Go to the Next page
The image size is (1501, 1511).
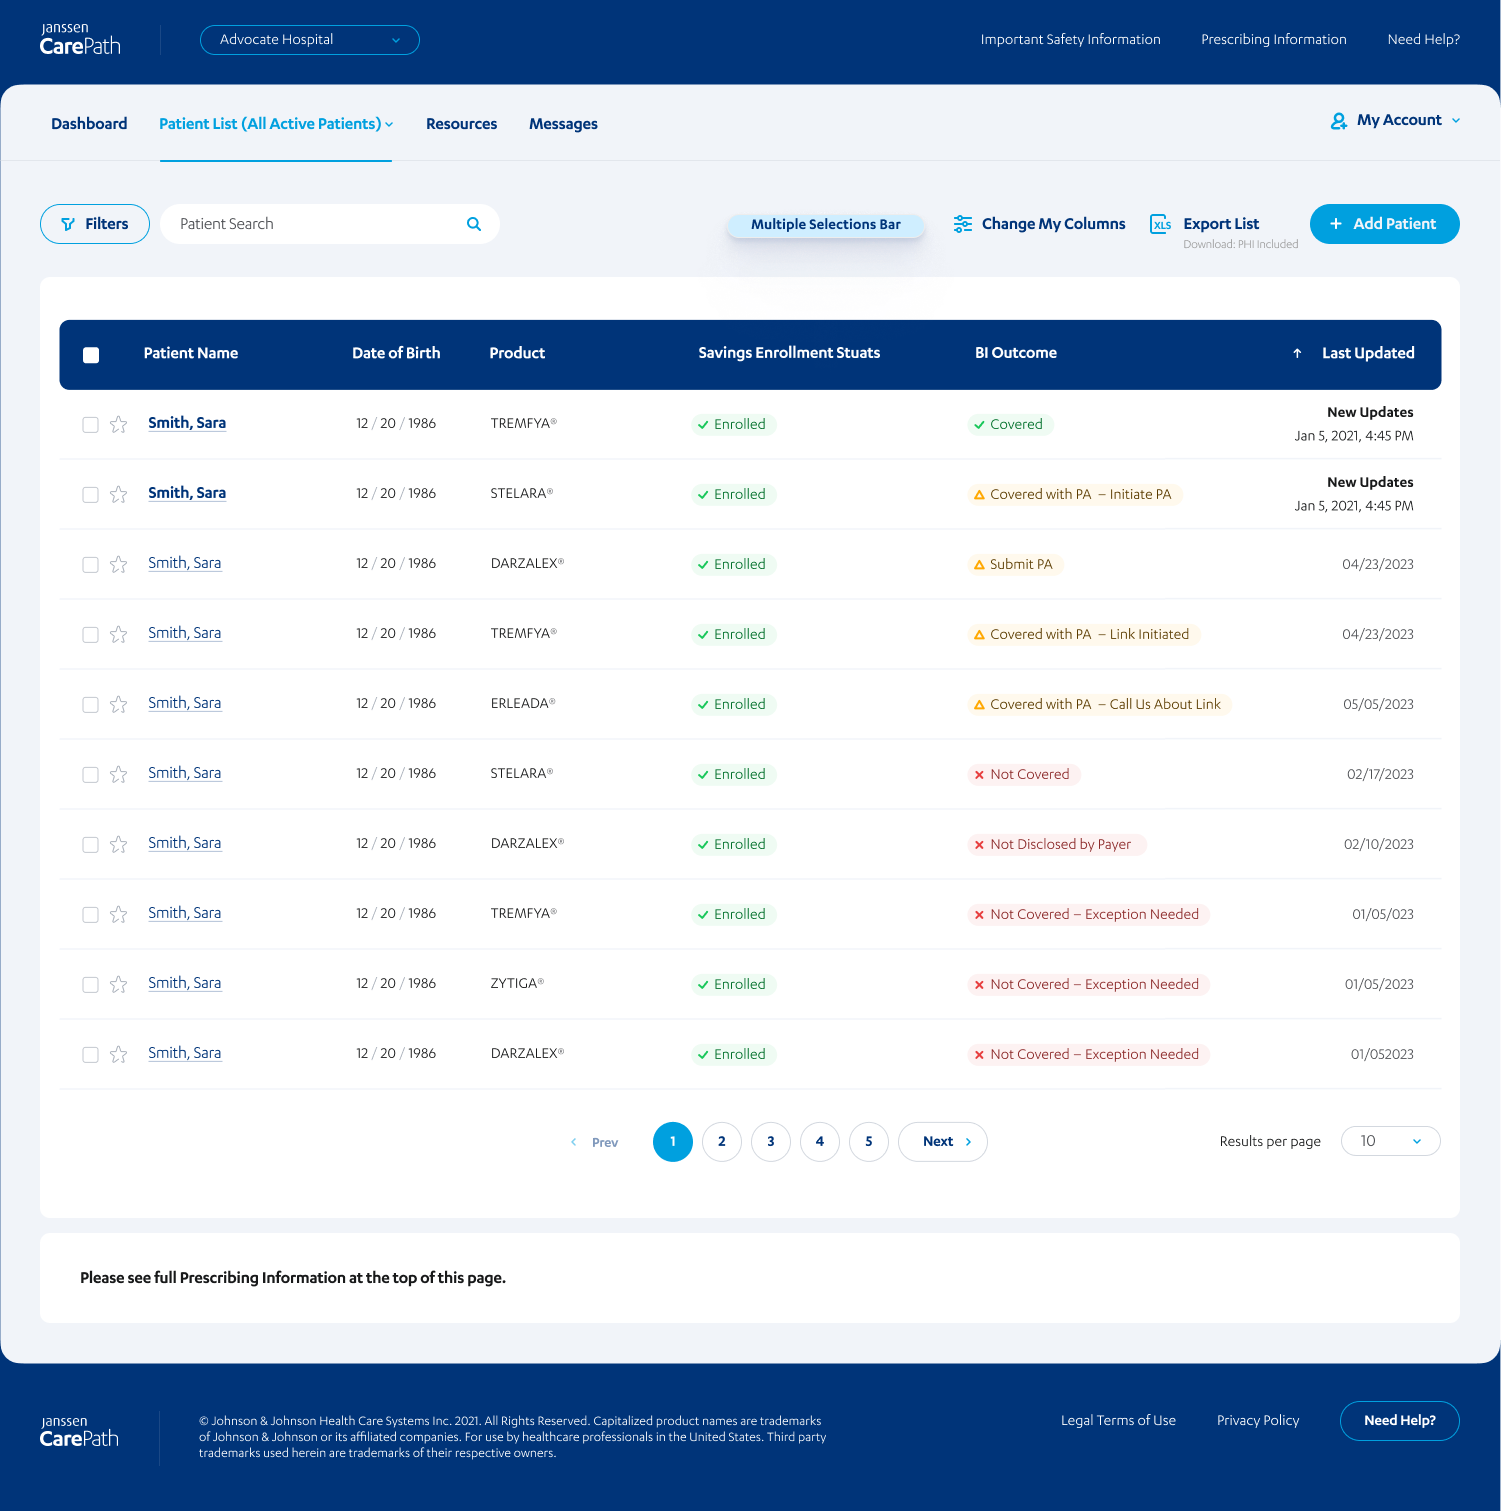(x=943, y=1142)
